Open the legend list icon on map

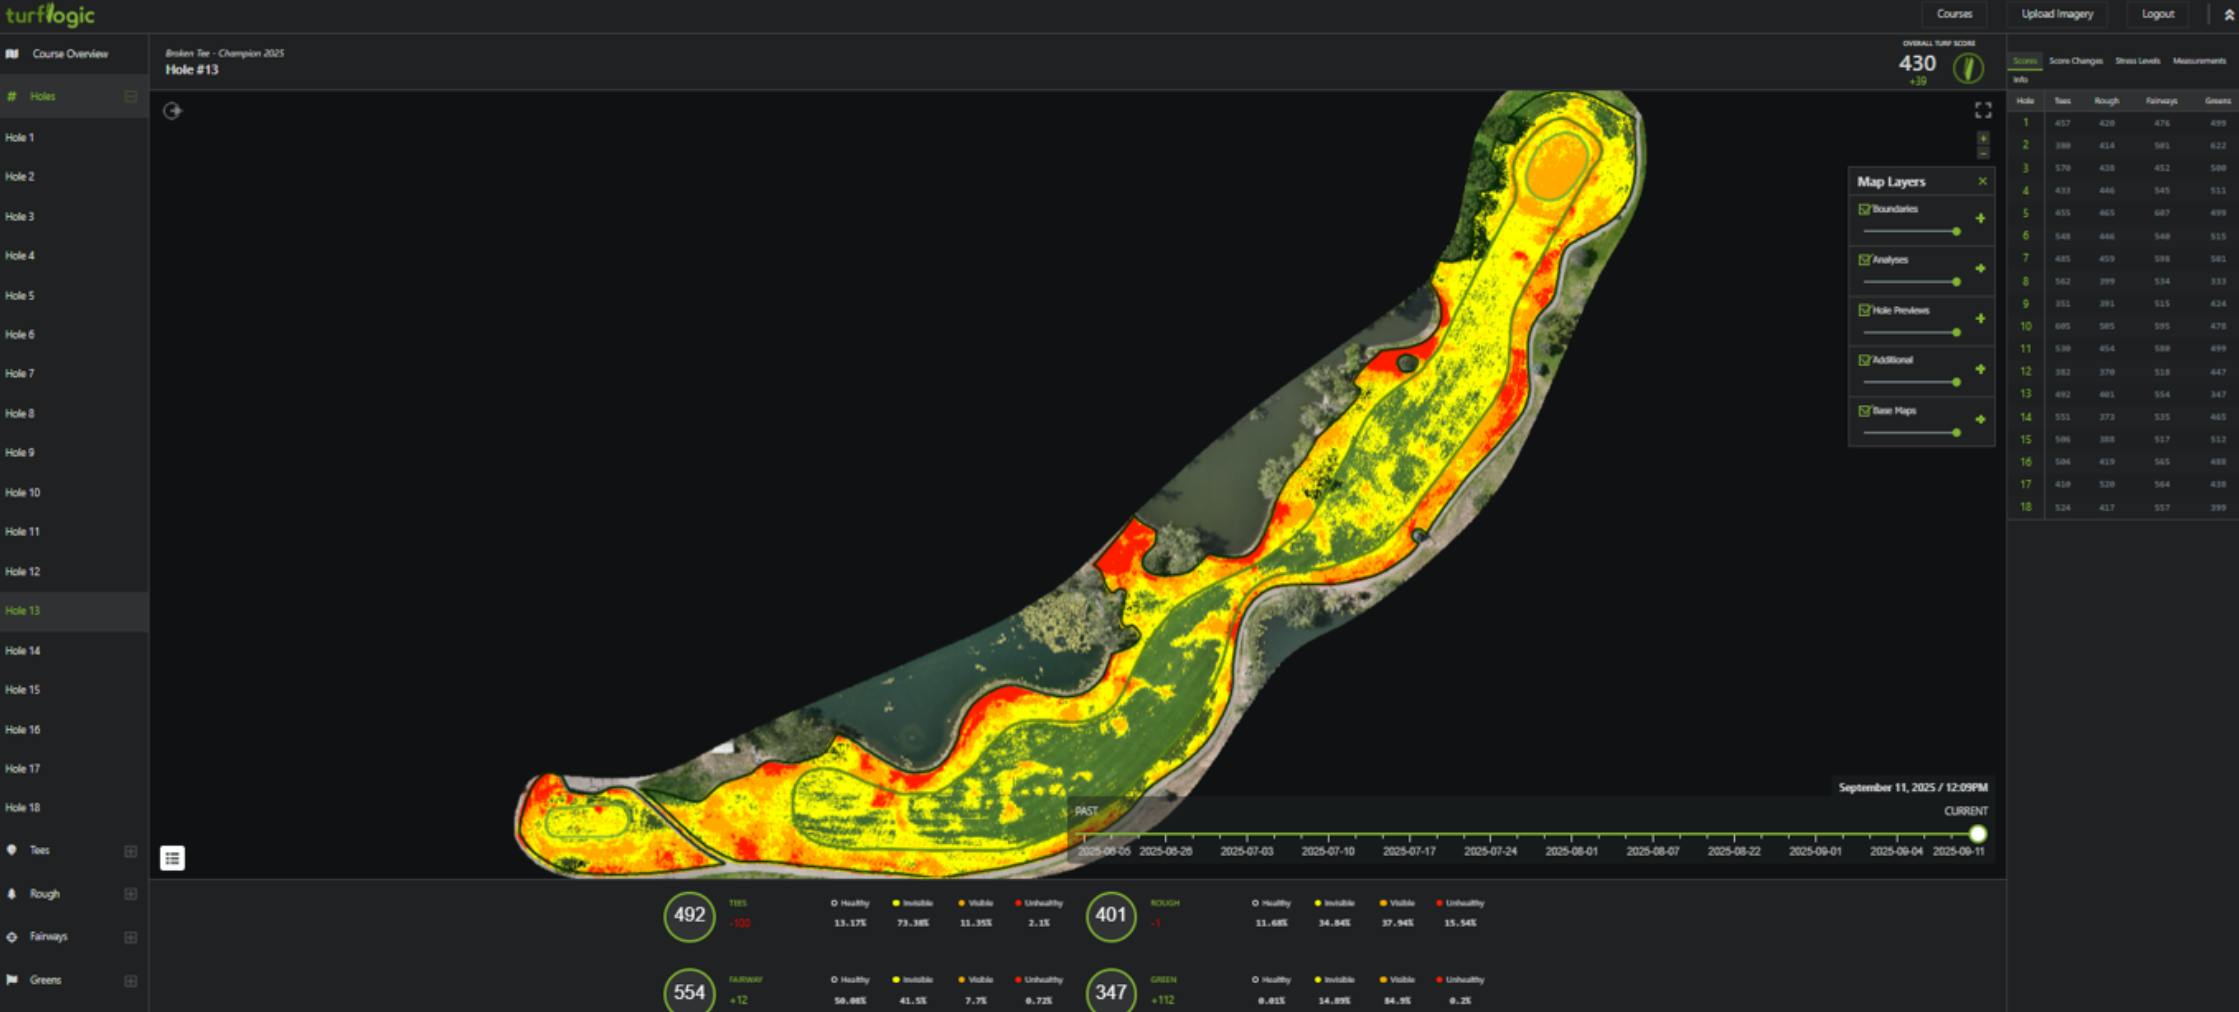(172, 858)
